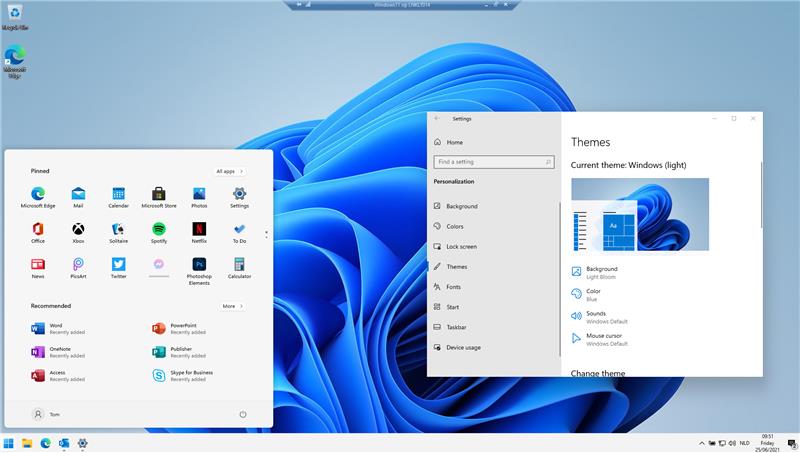The width and height of the screenshot is (800, 453).
Task: Open Settings from pinned apps
Action: [239, 197]
